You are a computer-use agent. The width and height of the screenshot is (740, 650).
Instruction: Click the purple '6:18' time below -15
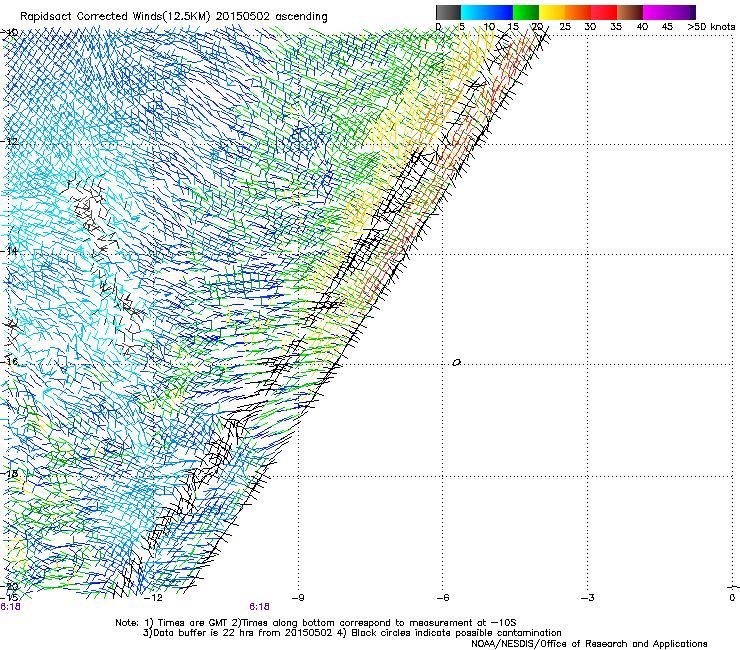(10, 607)
